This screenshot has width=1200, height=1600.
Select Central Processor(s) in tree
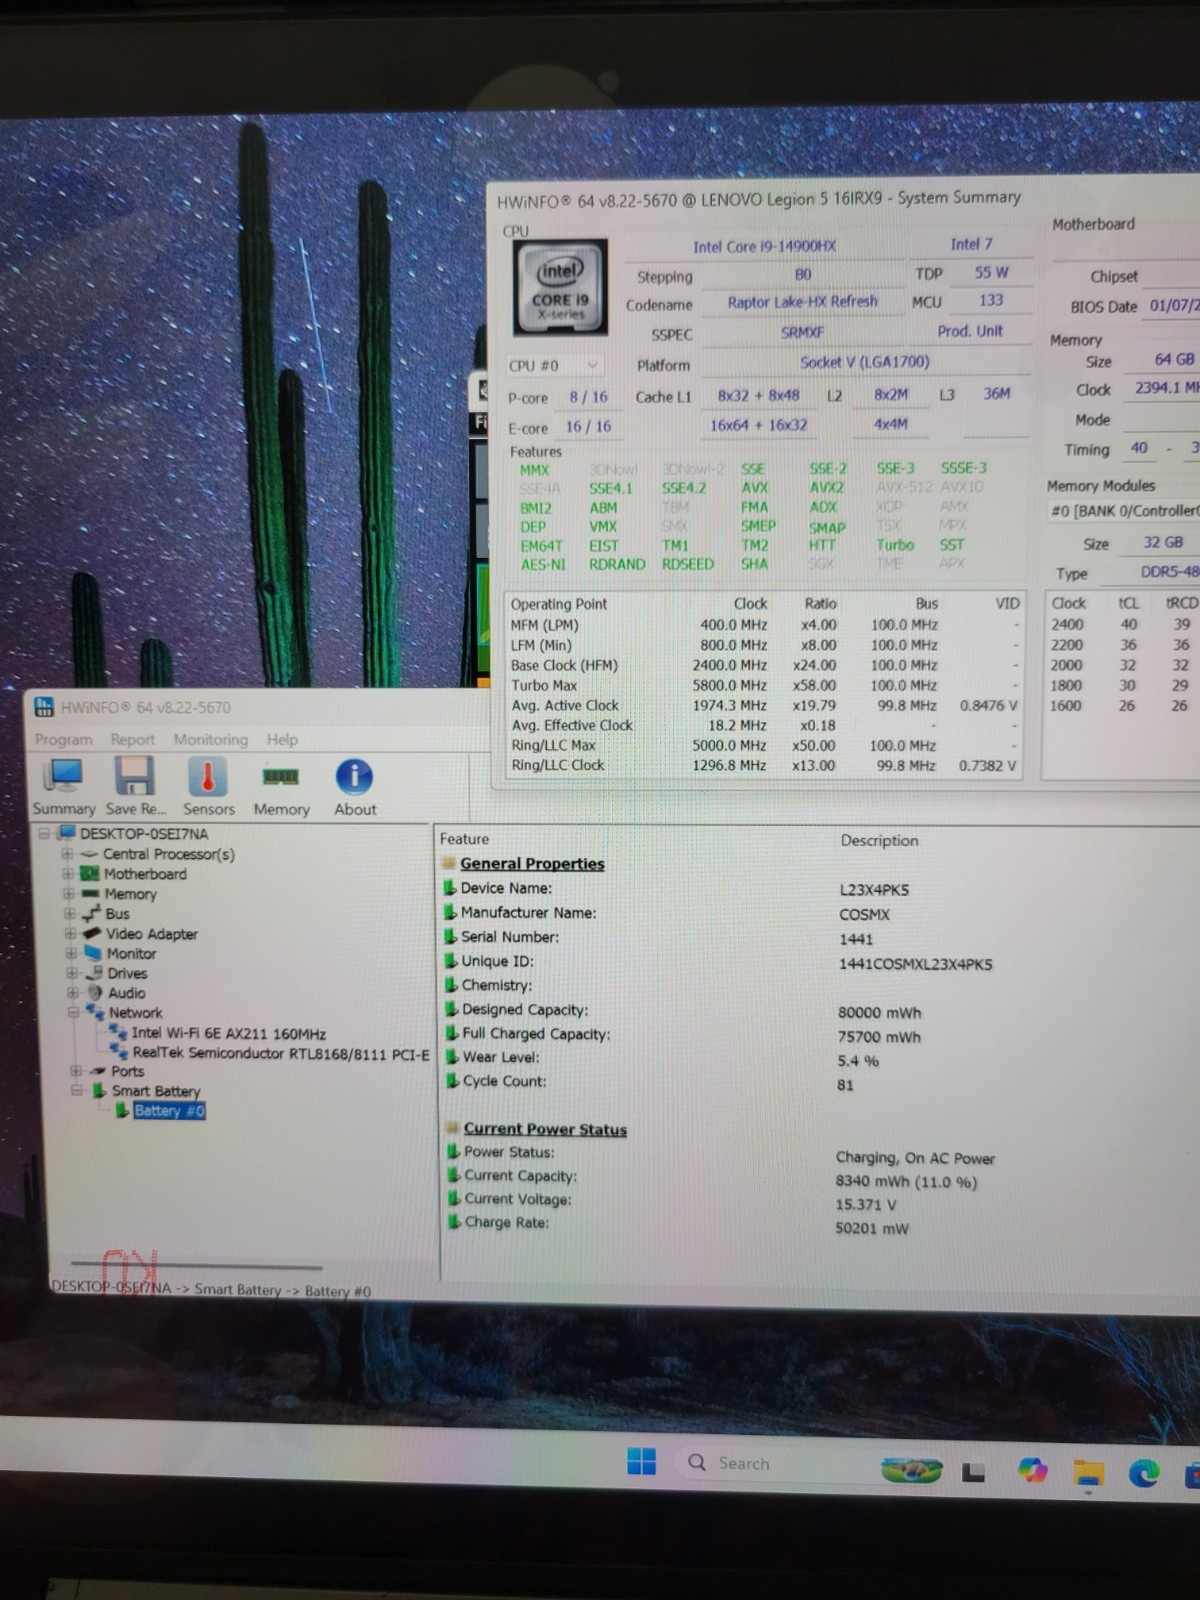coord(168,854)
